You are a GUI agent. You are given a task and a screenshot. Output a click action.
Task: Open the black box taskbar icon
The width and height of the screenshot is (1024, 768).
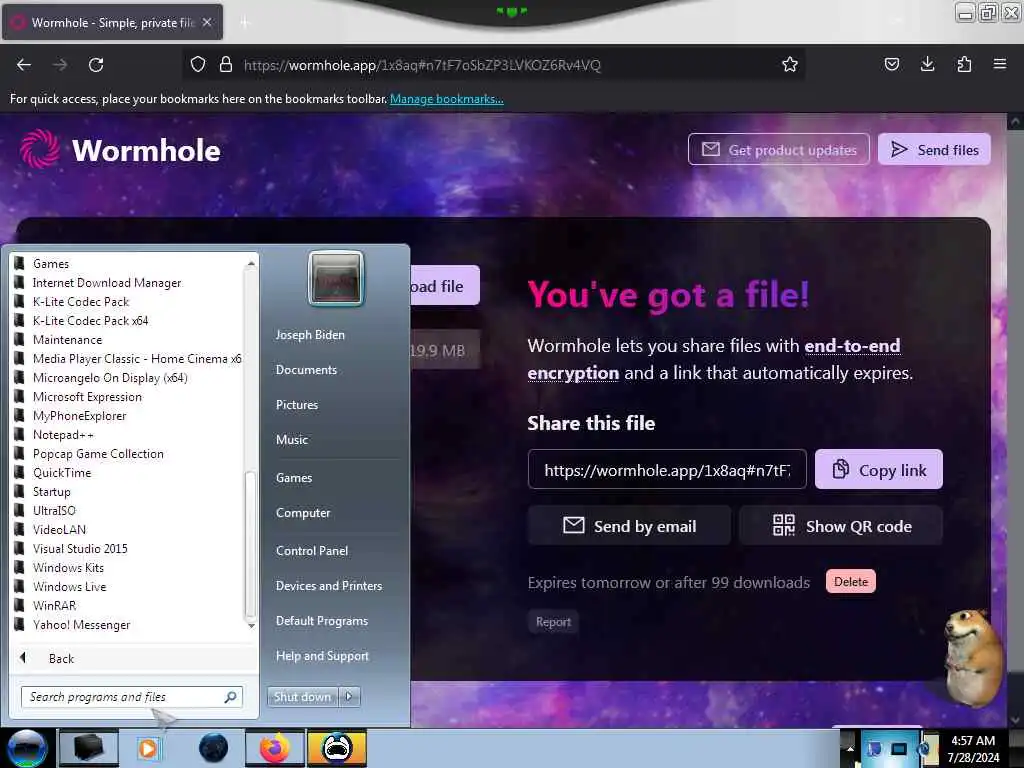[x=89, y=748]
